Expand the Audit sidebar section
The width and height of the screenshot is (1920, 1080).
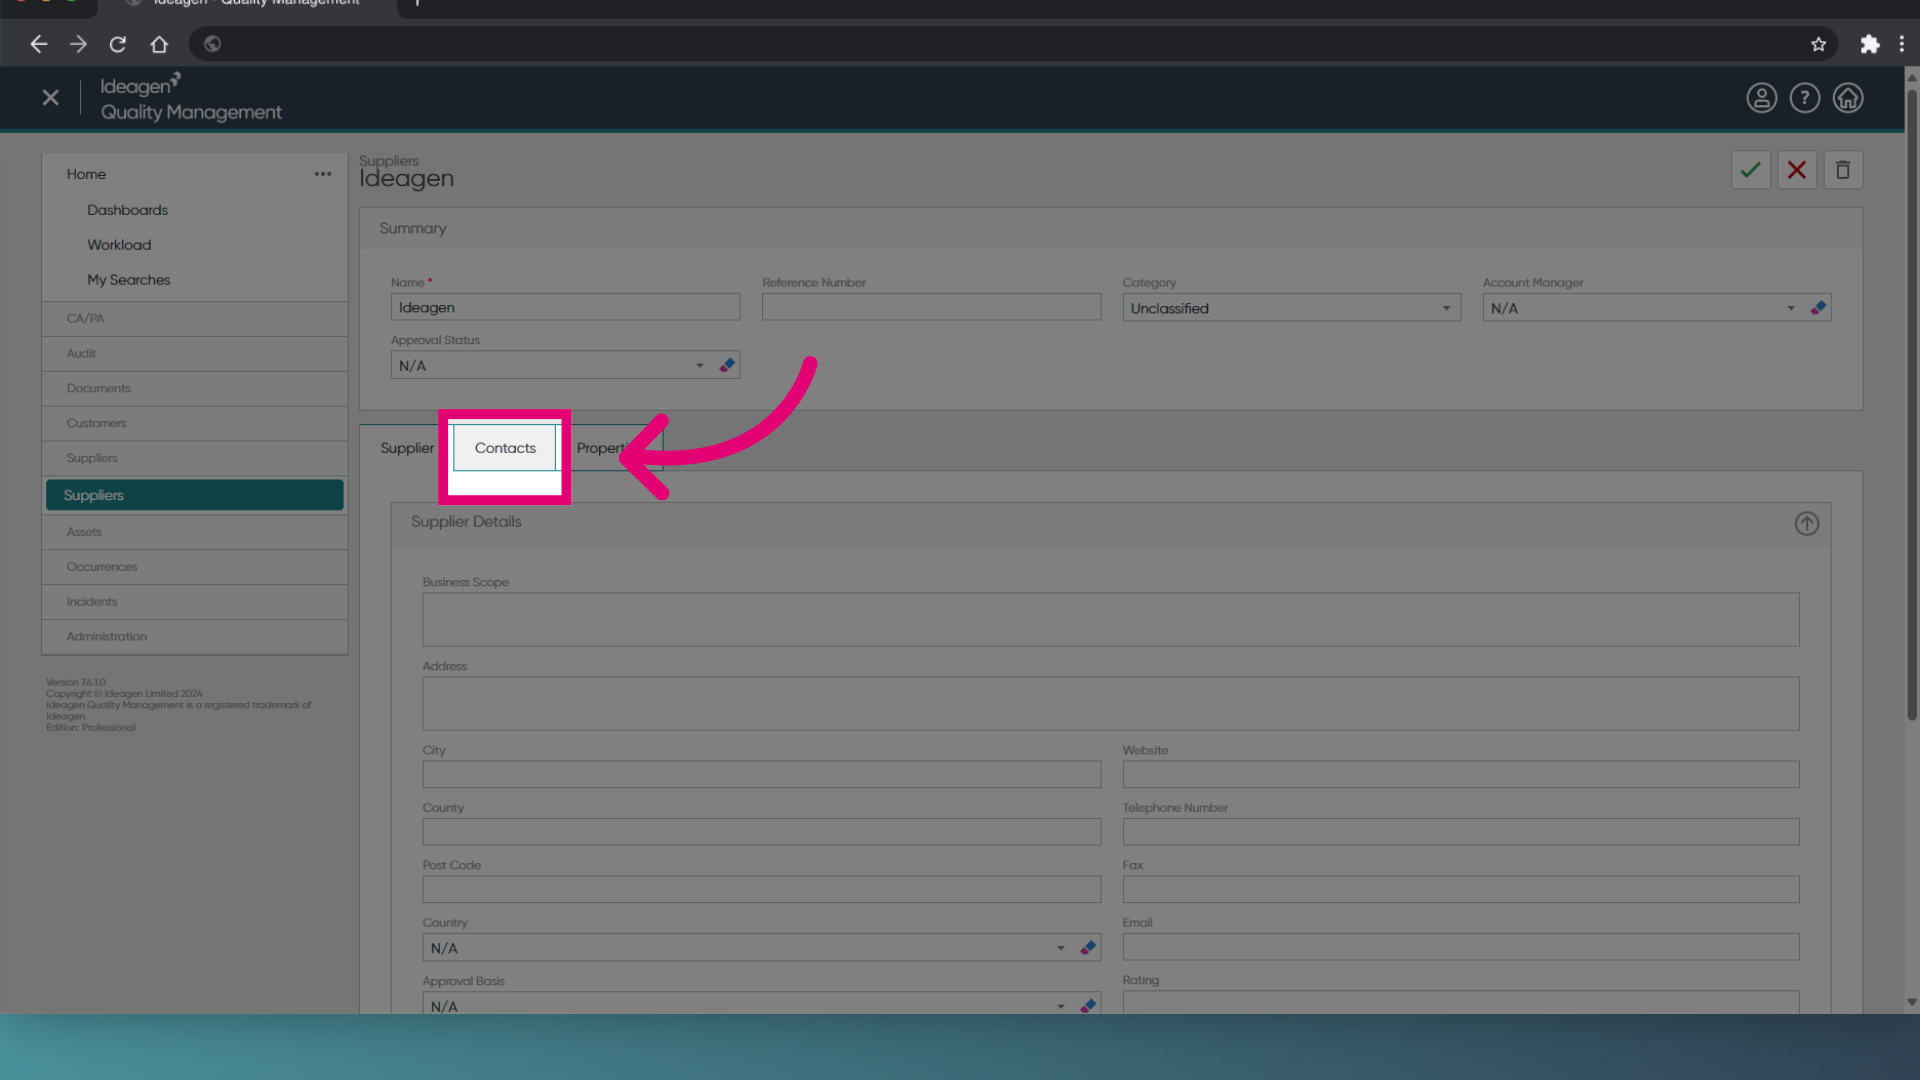(x=195, y=354)
